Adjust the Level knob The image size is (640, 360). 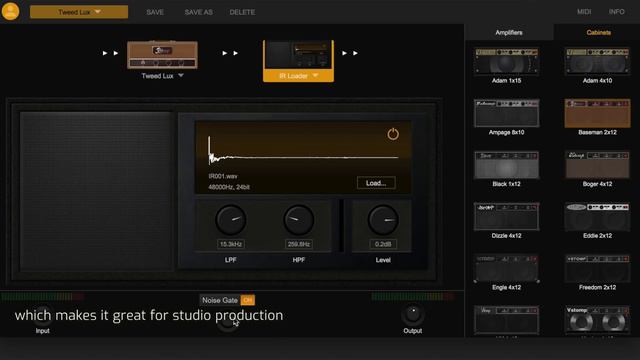point(383,220)
